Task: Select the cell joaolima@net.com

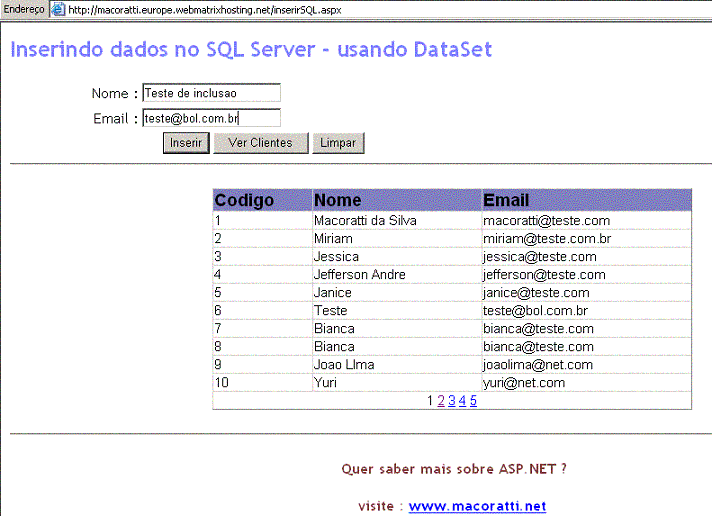Action: 586,365
